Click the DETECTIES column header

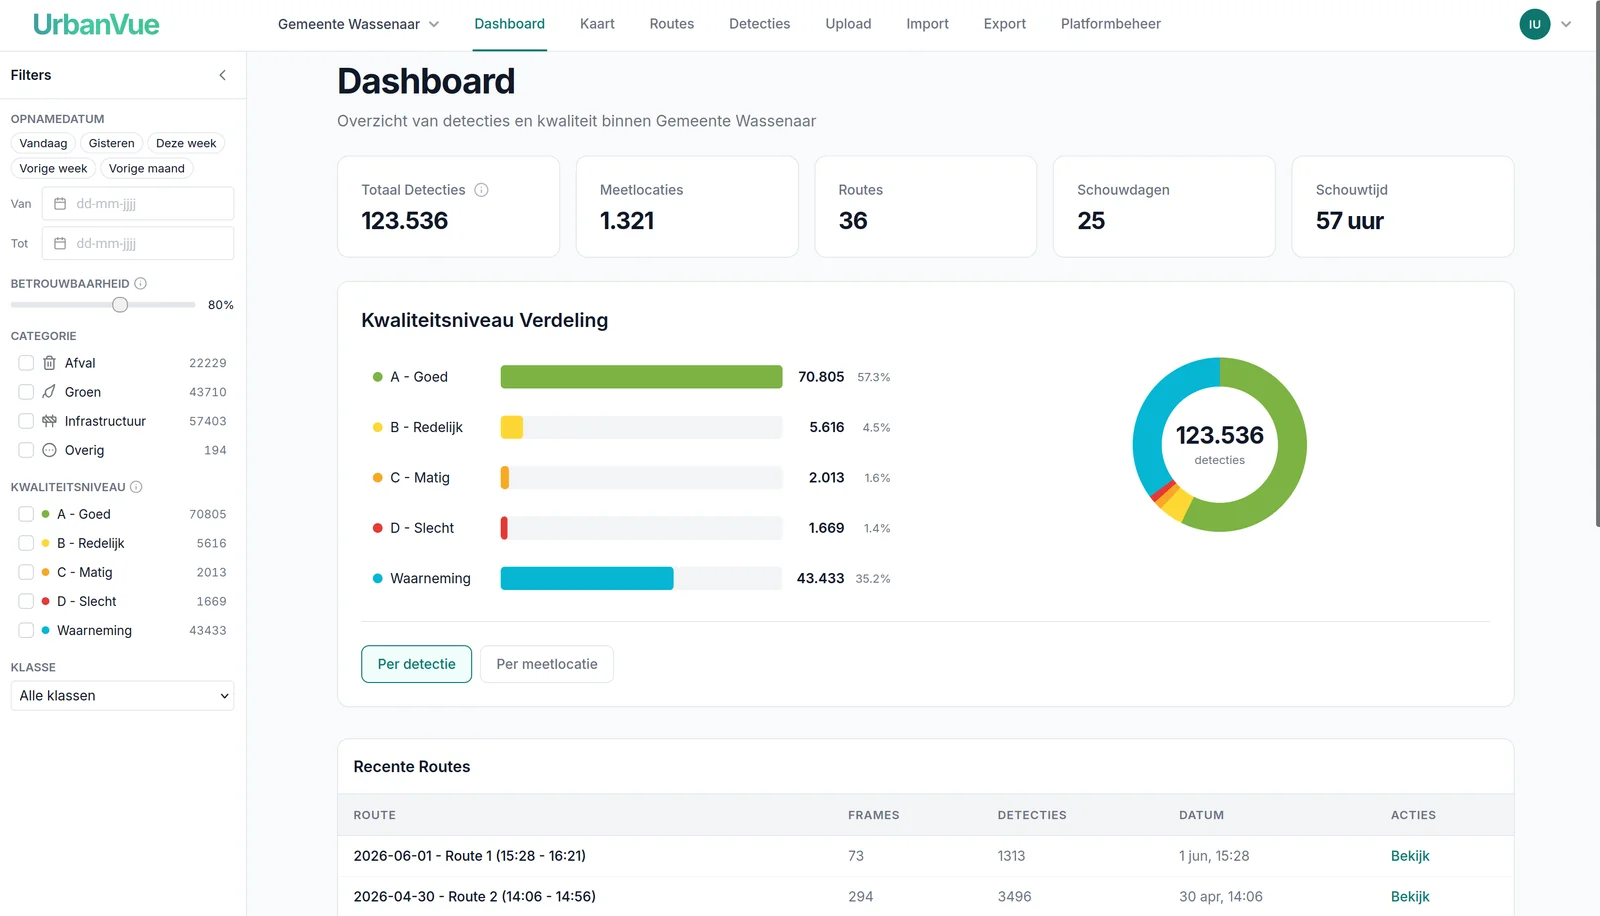coord(1032,815)
